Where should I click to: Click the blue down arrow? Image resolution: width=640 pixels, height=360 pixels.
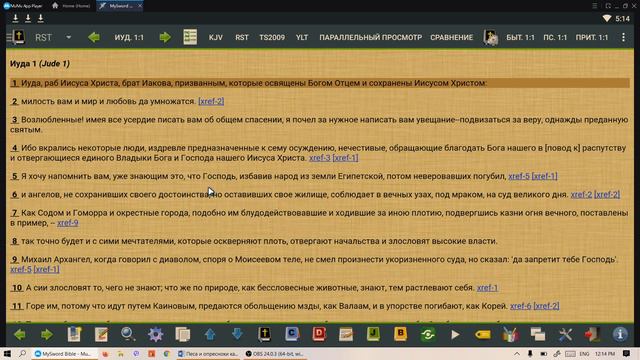click(237, 334)
